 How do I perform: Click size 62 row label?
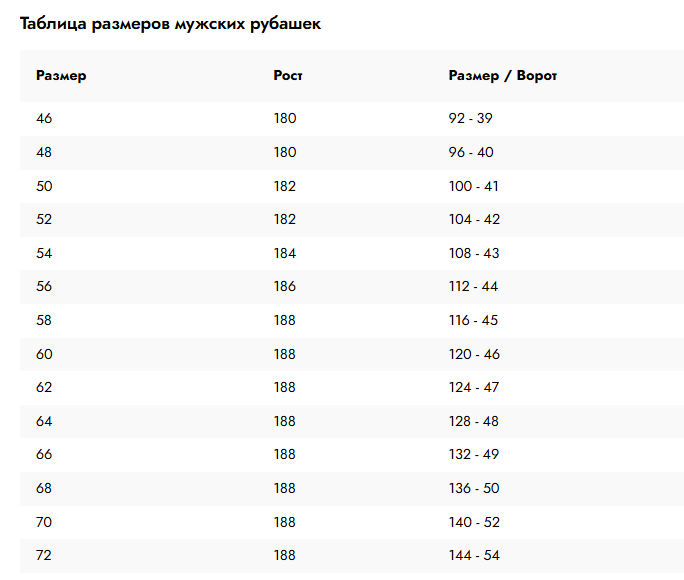(44, 388)
